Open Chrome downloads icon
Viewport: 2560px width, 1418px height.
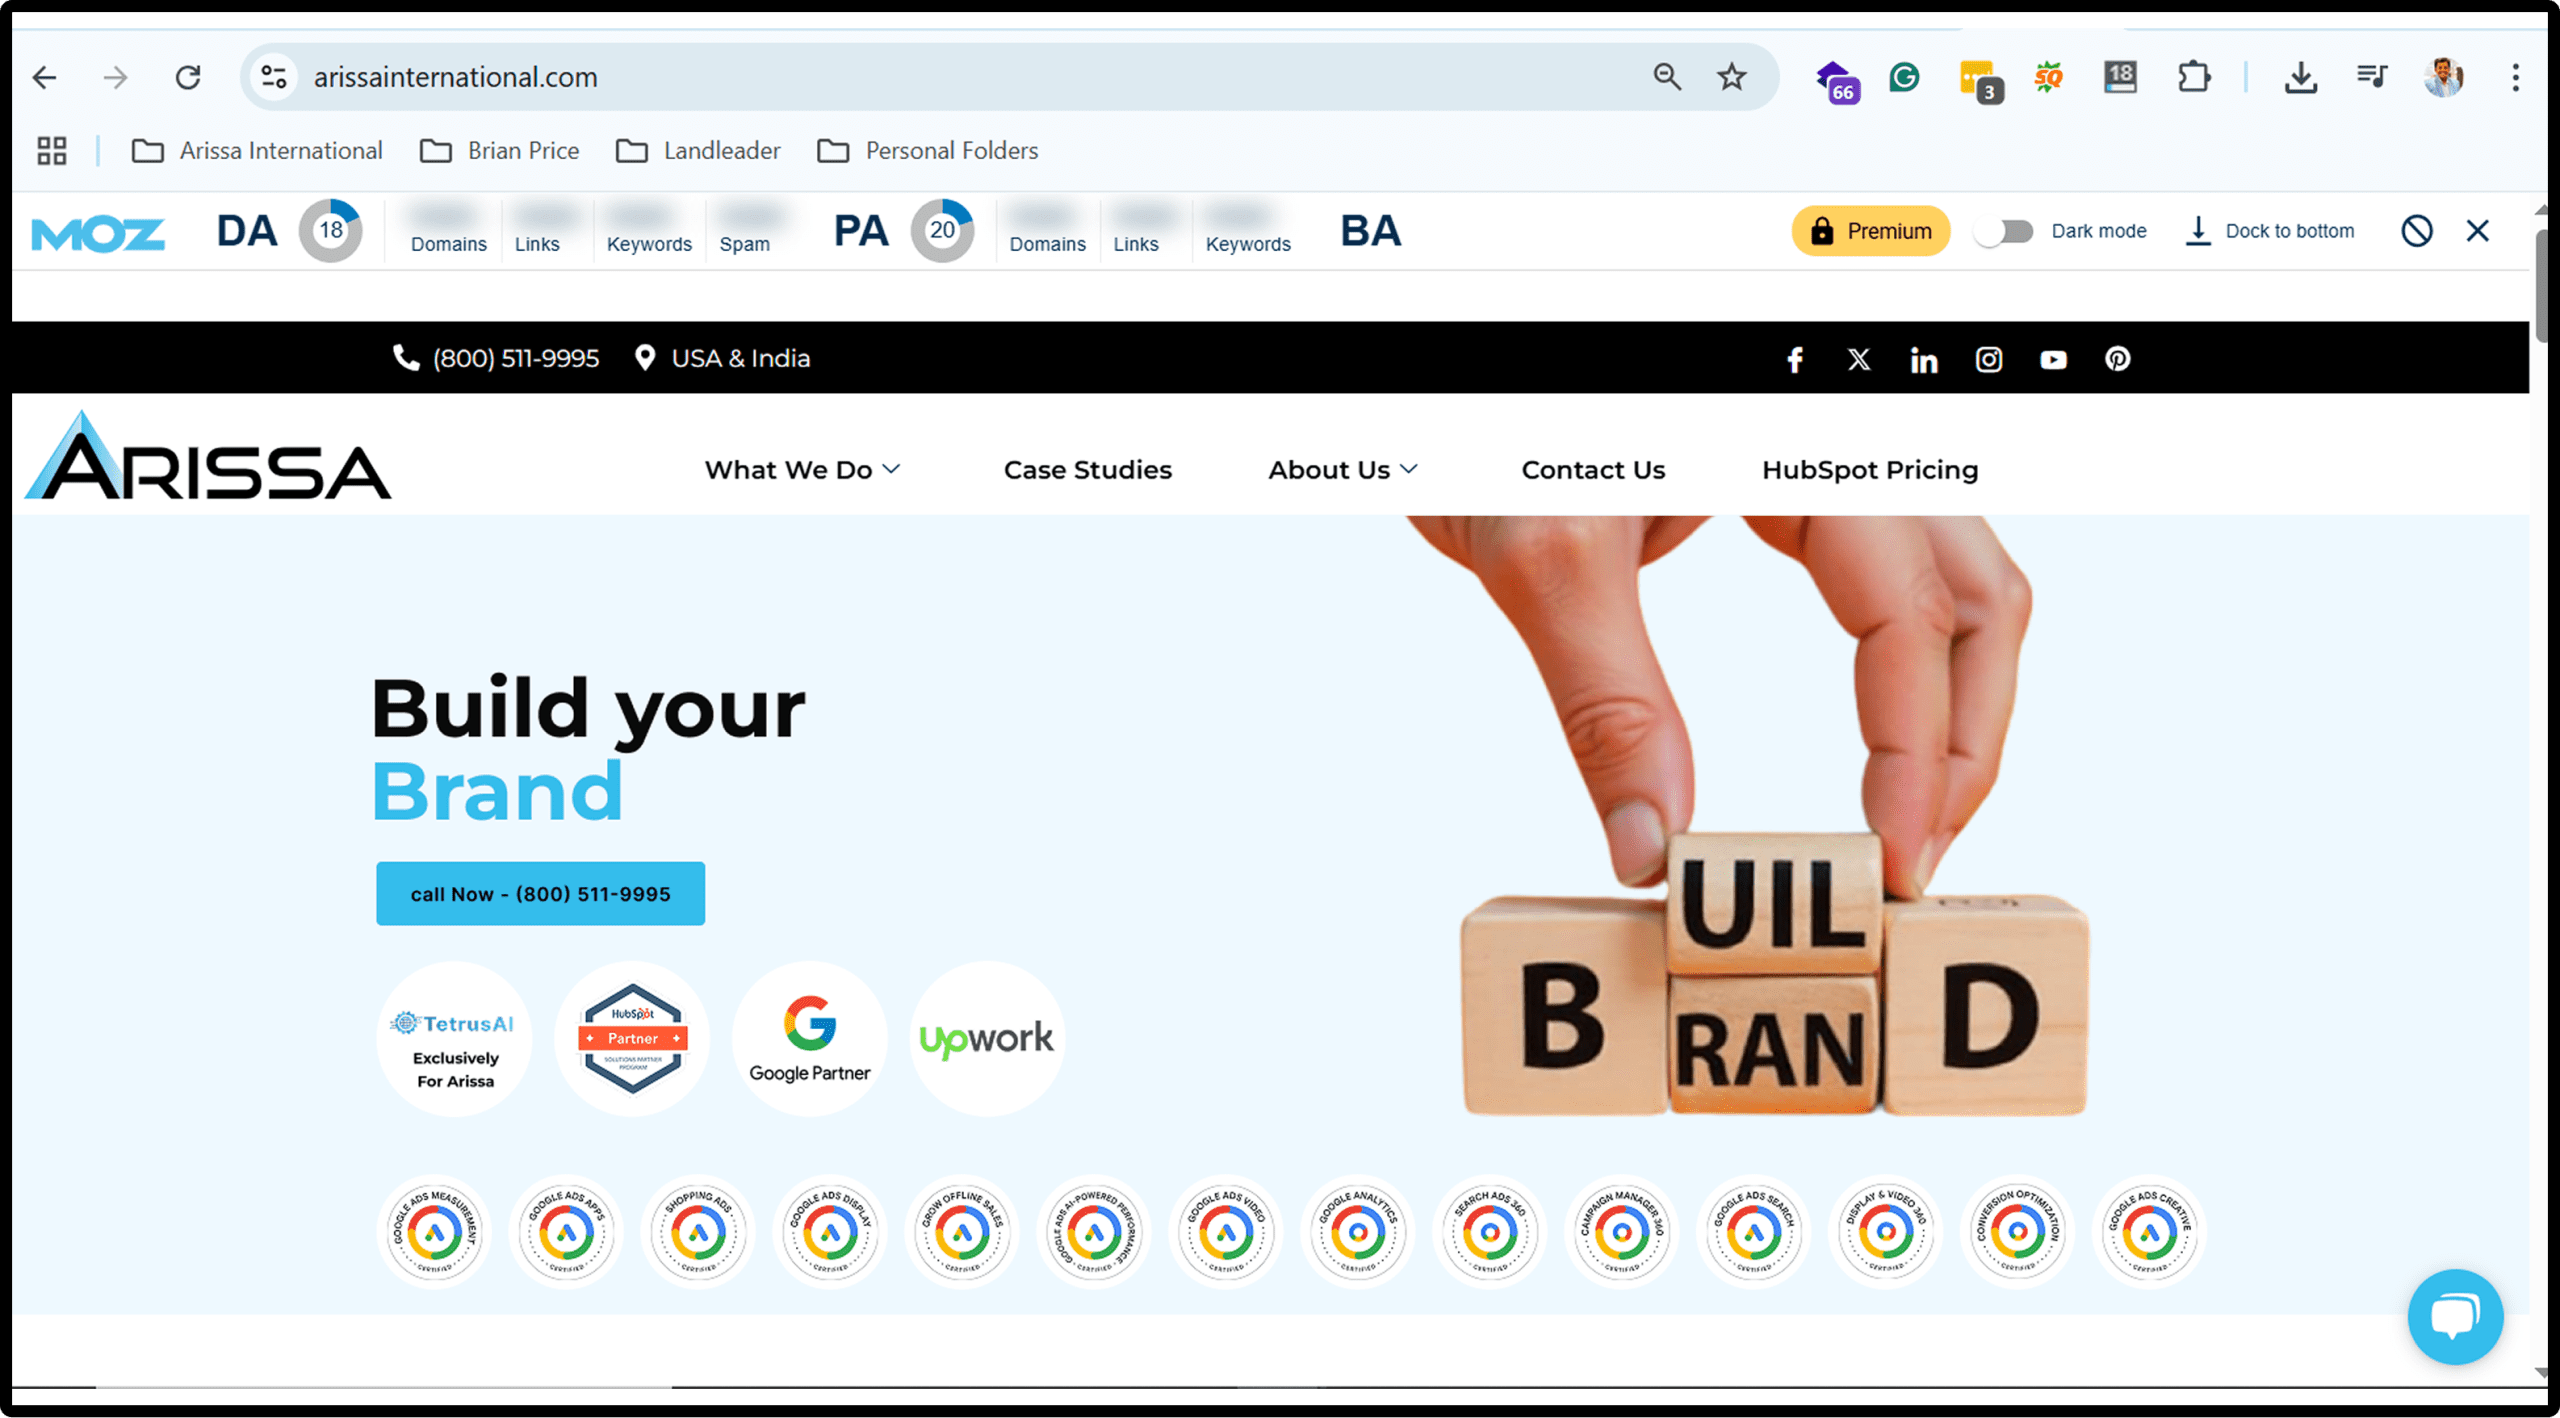(x=2300, y=77)
